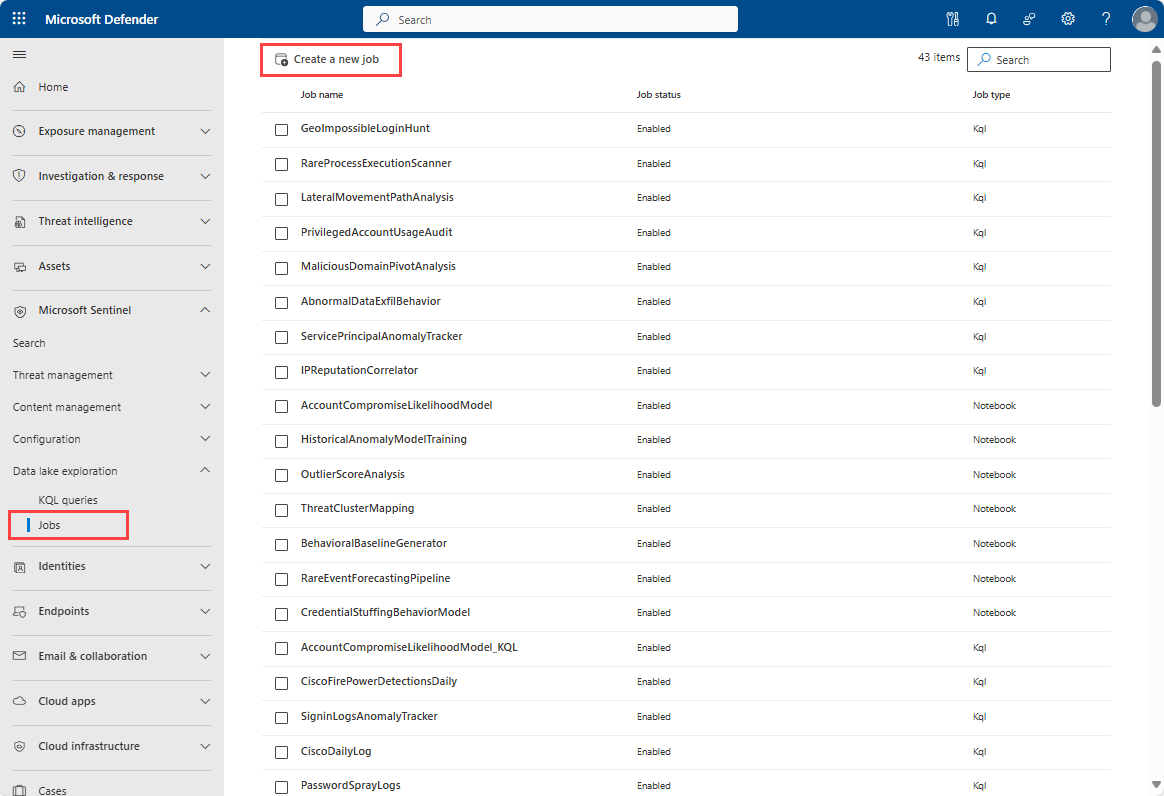Tick the PrivilegedAccountUsageAudit checkbox
The height and width of the screenshot is (796, 1164).
[x=281, y=233]
